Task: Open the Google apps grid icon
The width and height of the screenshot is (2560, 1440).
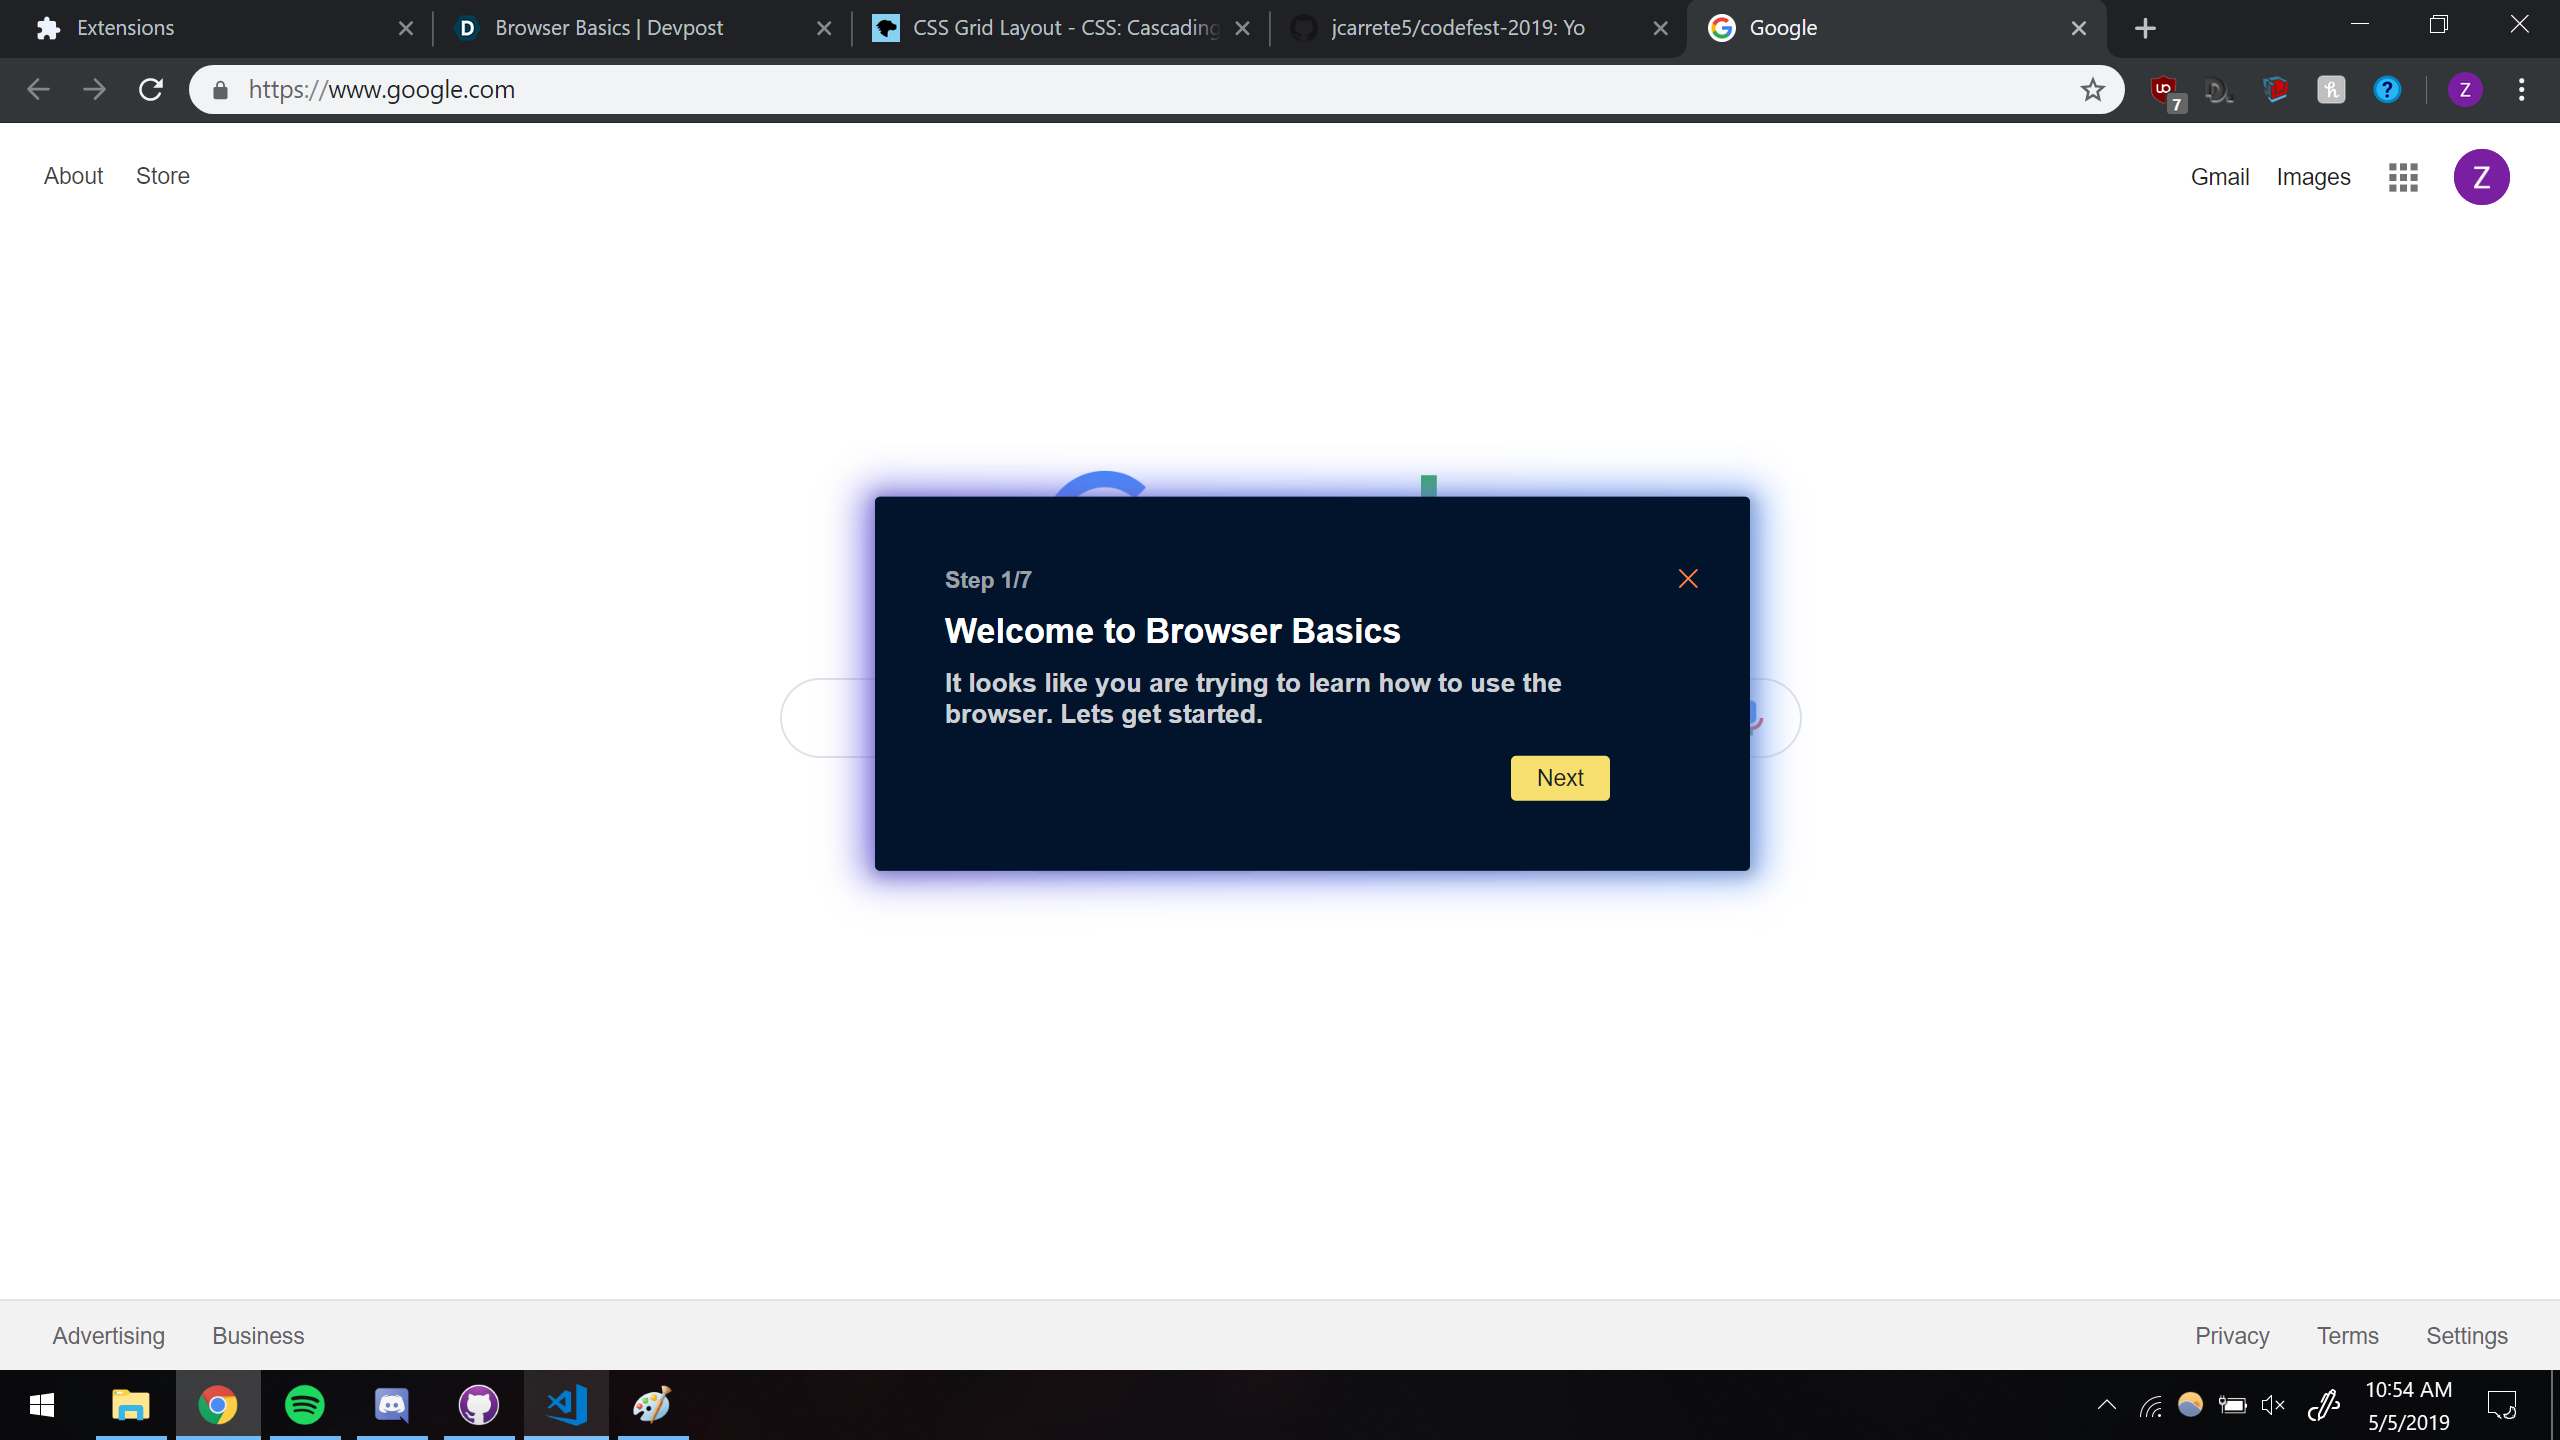Action: click(2403, 177)
